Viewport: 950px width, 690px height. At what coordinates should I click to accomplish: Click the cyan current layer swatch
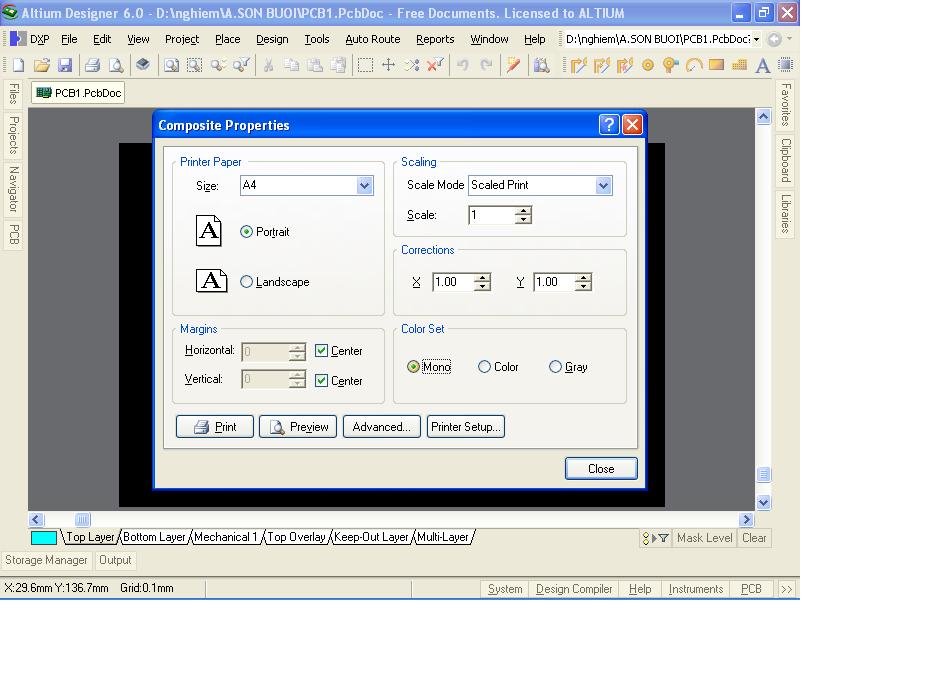[44, 538]
